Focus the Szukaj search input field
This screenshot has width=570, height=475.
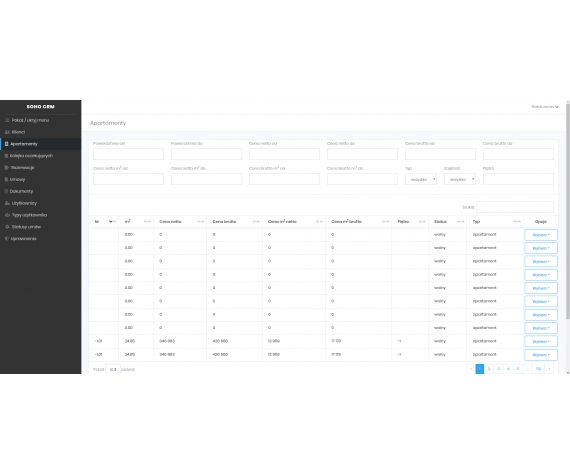click(515, 207)
